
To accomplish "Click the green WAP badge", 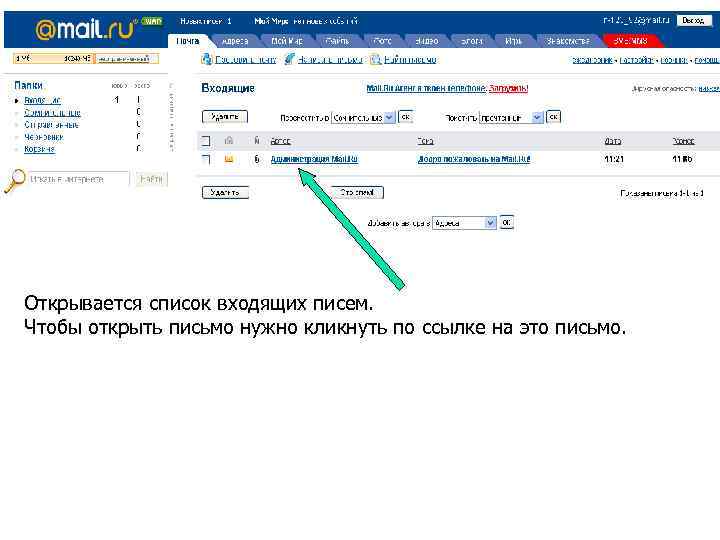I will (x=152, y=21).
